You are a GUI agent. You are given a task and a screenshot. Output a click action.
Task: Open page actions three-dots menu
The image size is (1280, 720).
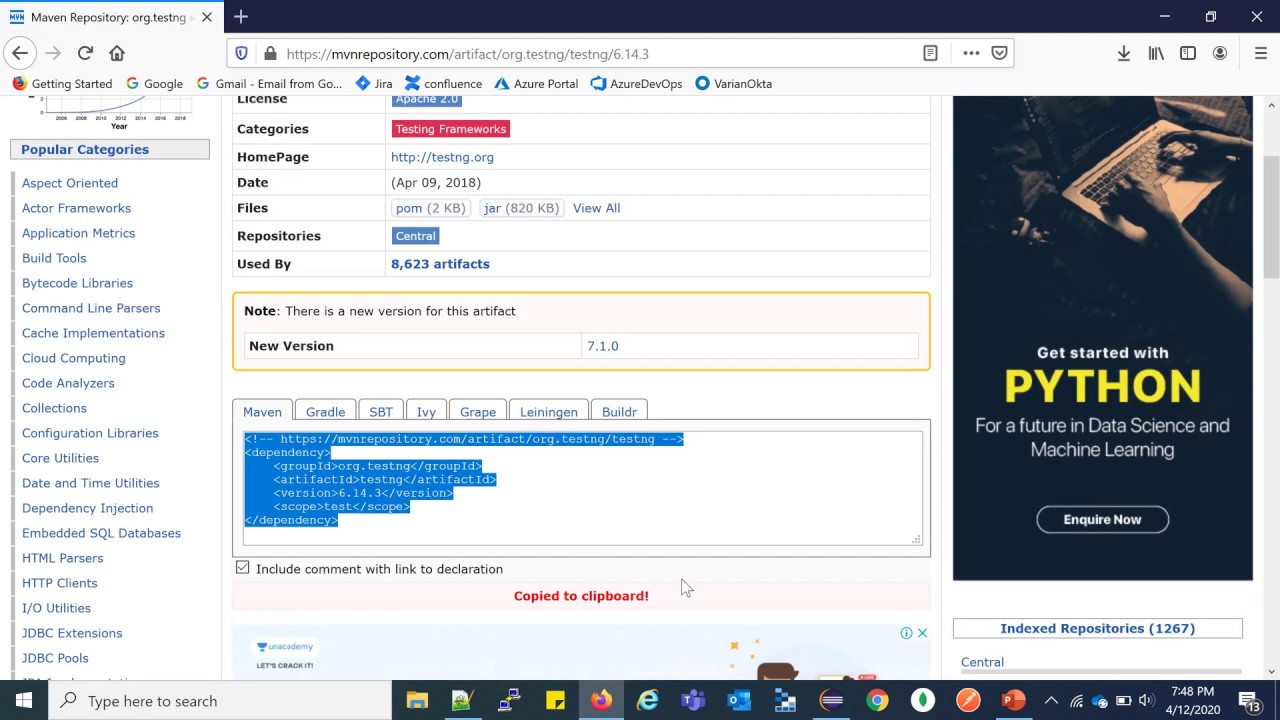point(971,54)
